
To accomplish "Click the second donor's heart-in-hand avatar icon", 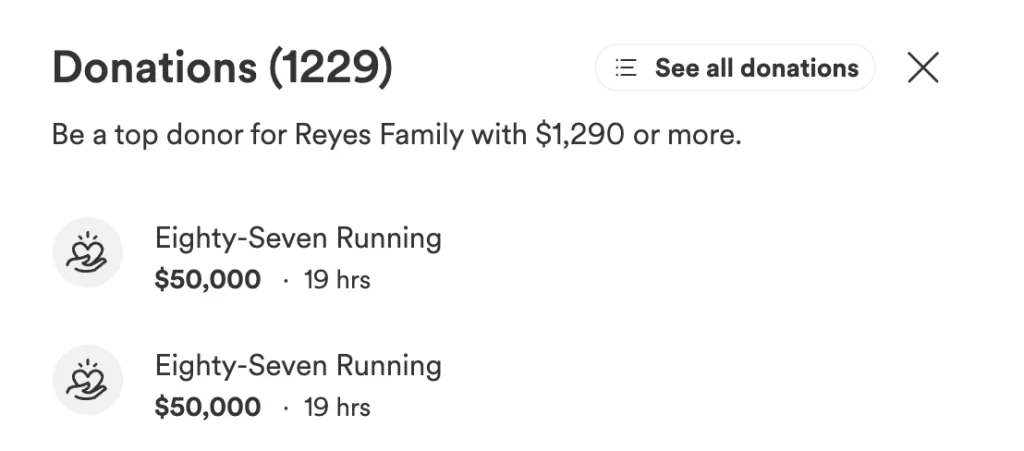I will pyautogui.click(x=87, y=380).
